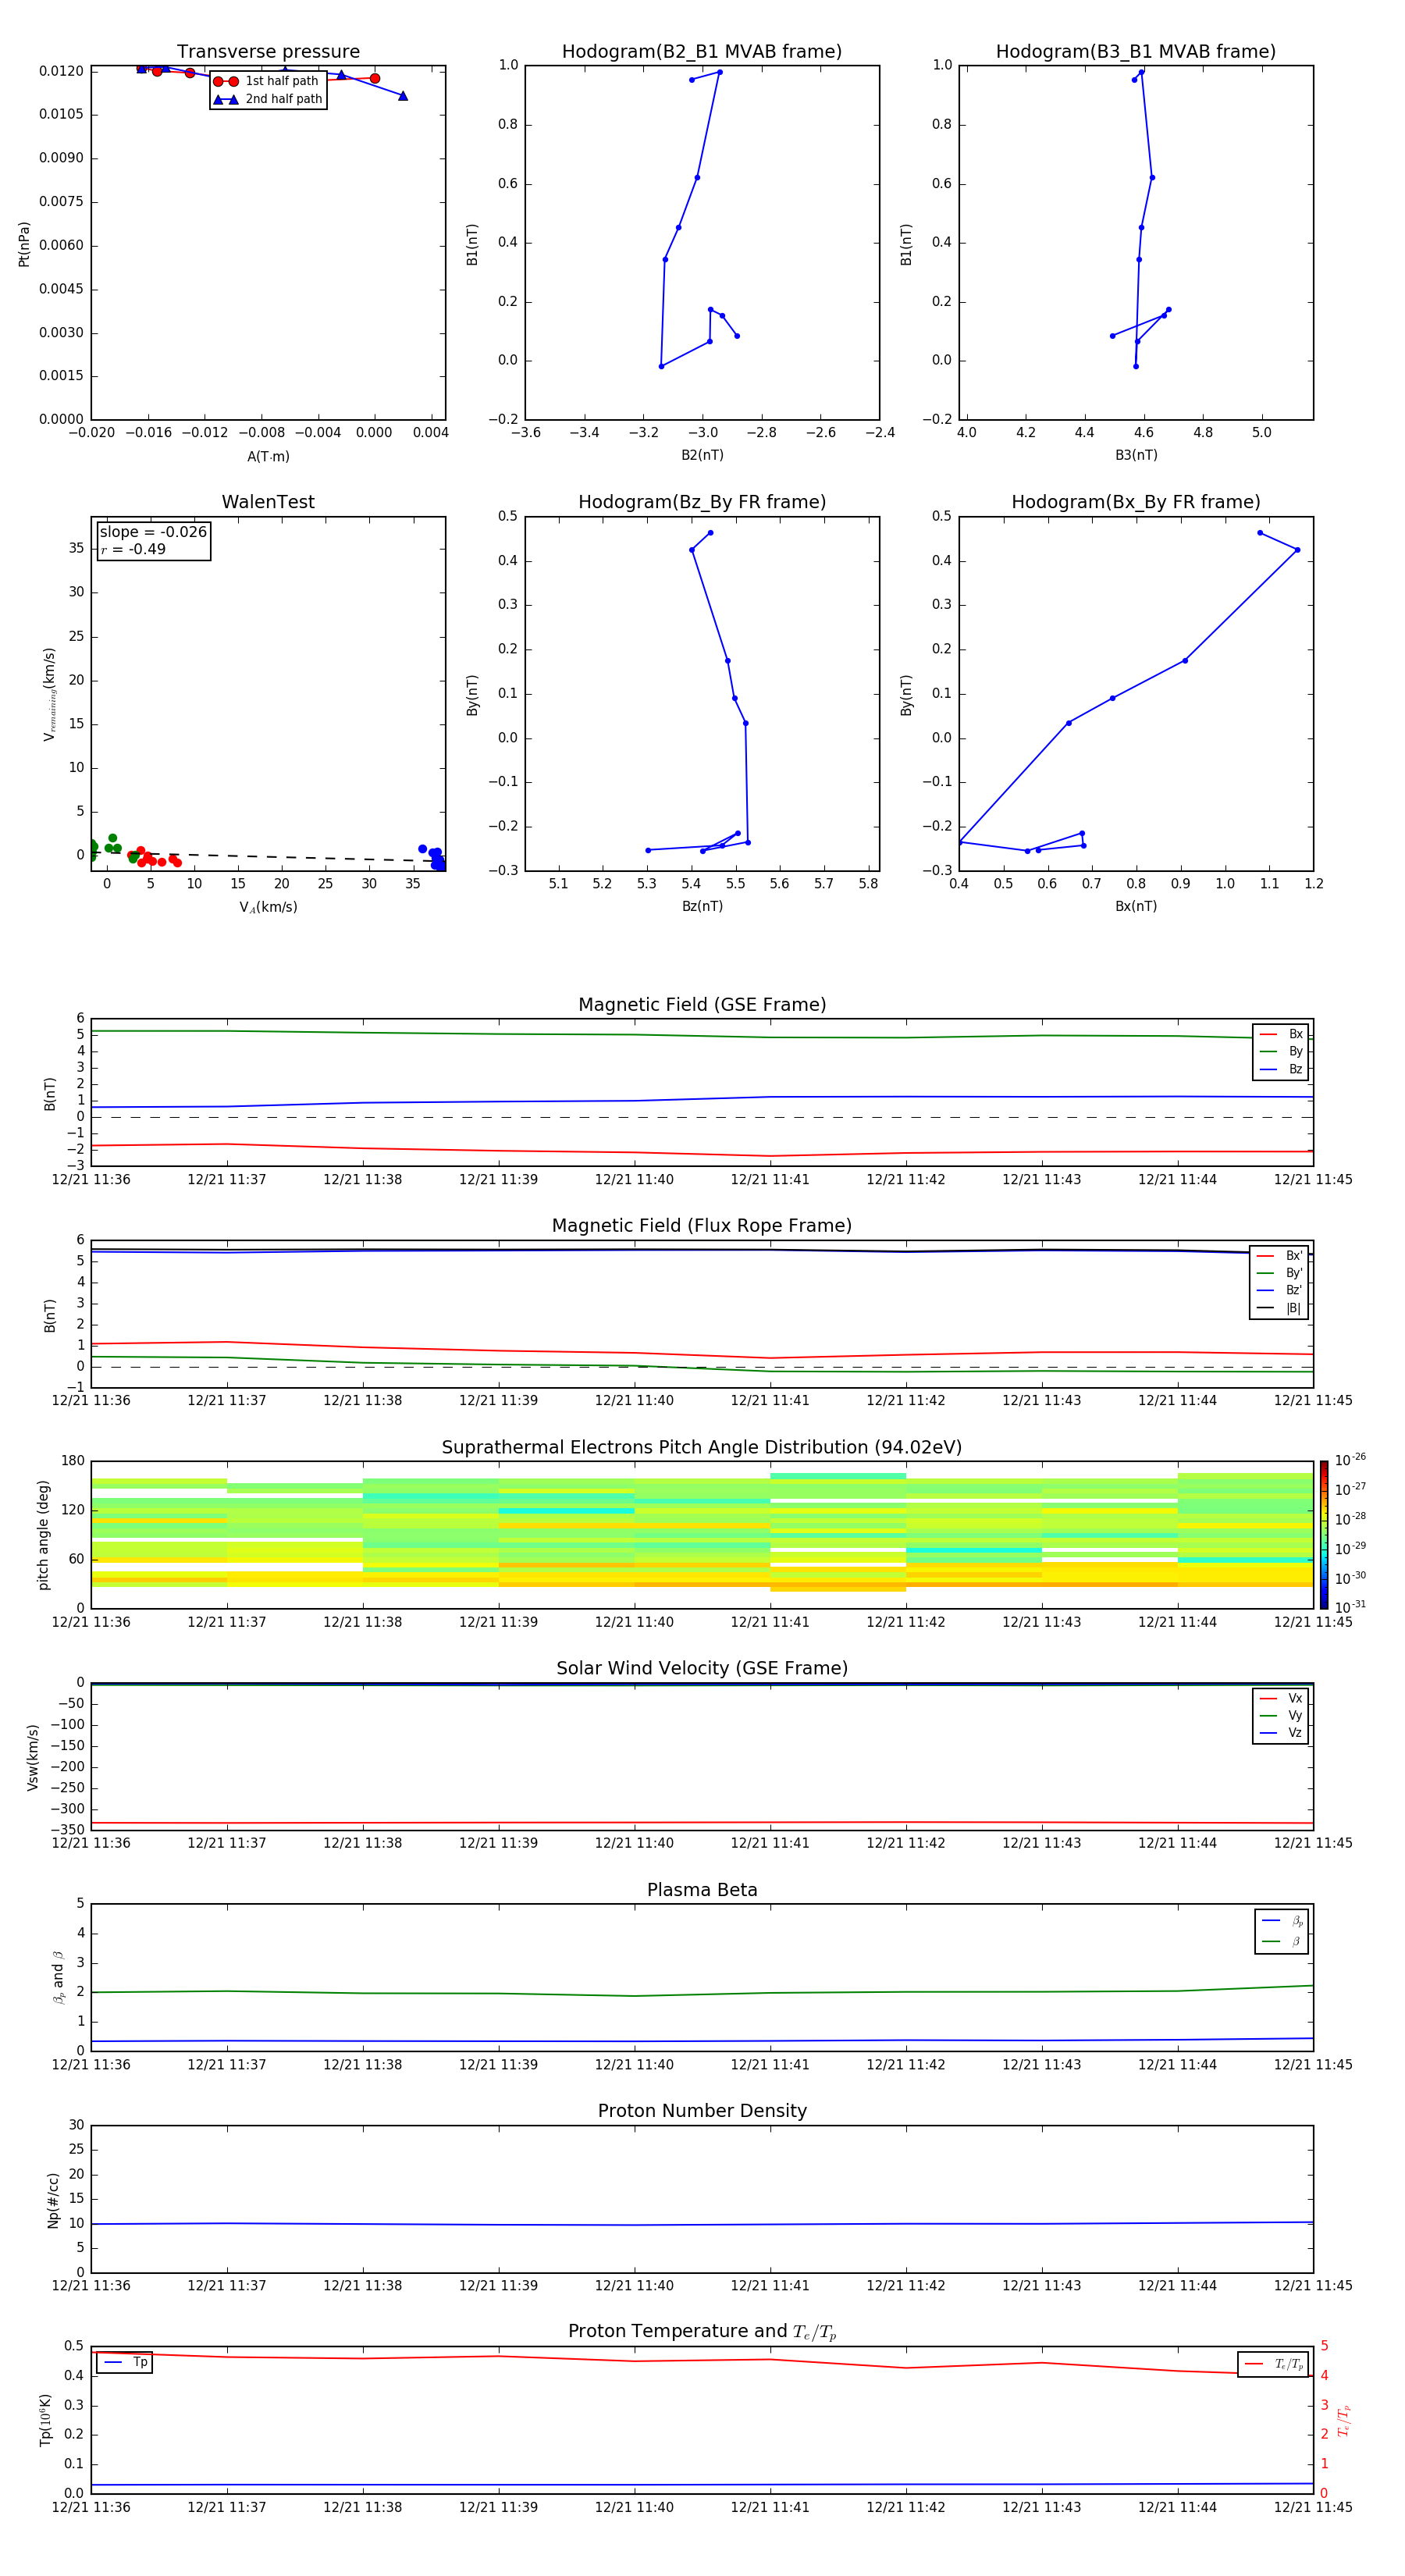Click the 'A(T·m)' x-axis label
Viewport: 1405px width, 2576px height.
click(268, 456)
